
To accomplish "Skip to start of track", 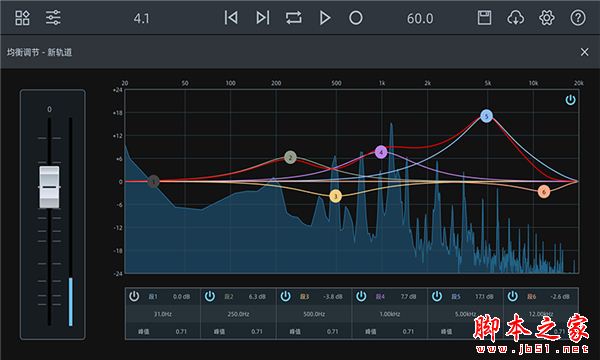I will tap(231, 18).
